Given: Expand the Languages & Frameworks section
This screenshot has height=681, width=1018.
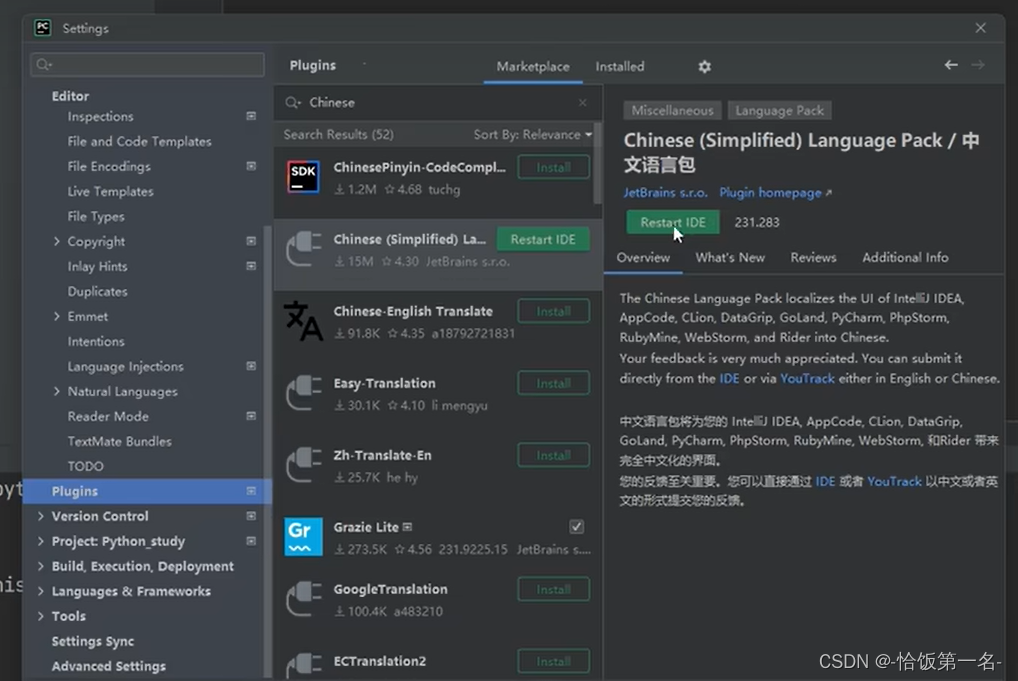Looking at the screenshot, I should (41, 591).
